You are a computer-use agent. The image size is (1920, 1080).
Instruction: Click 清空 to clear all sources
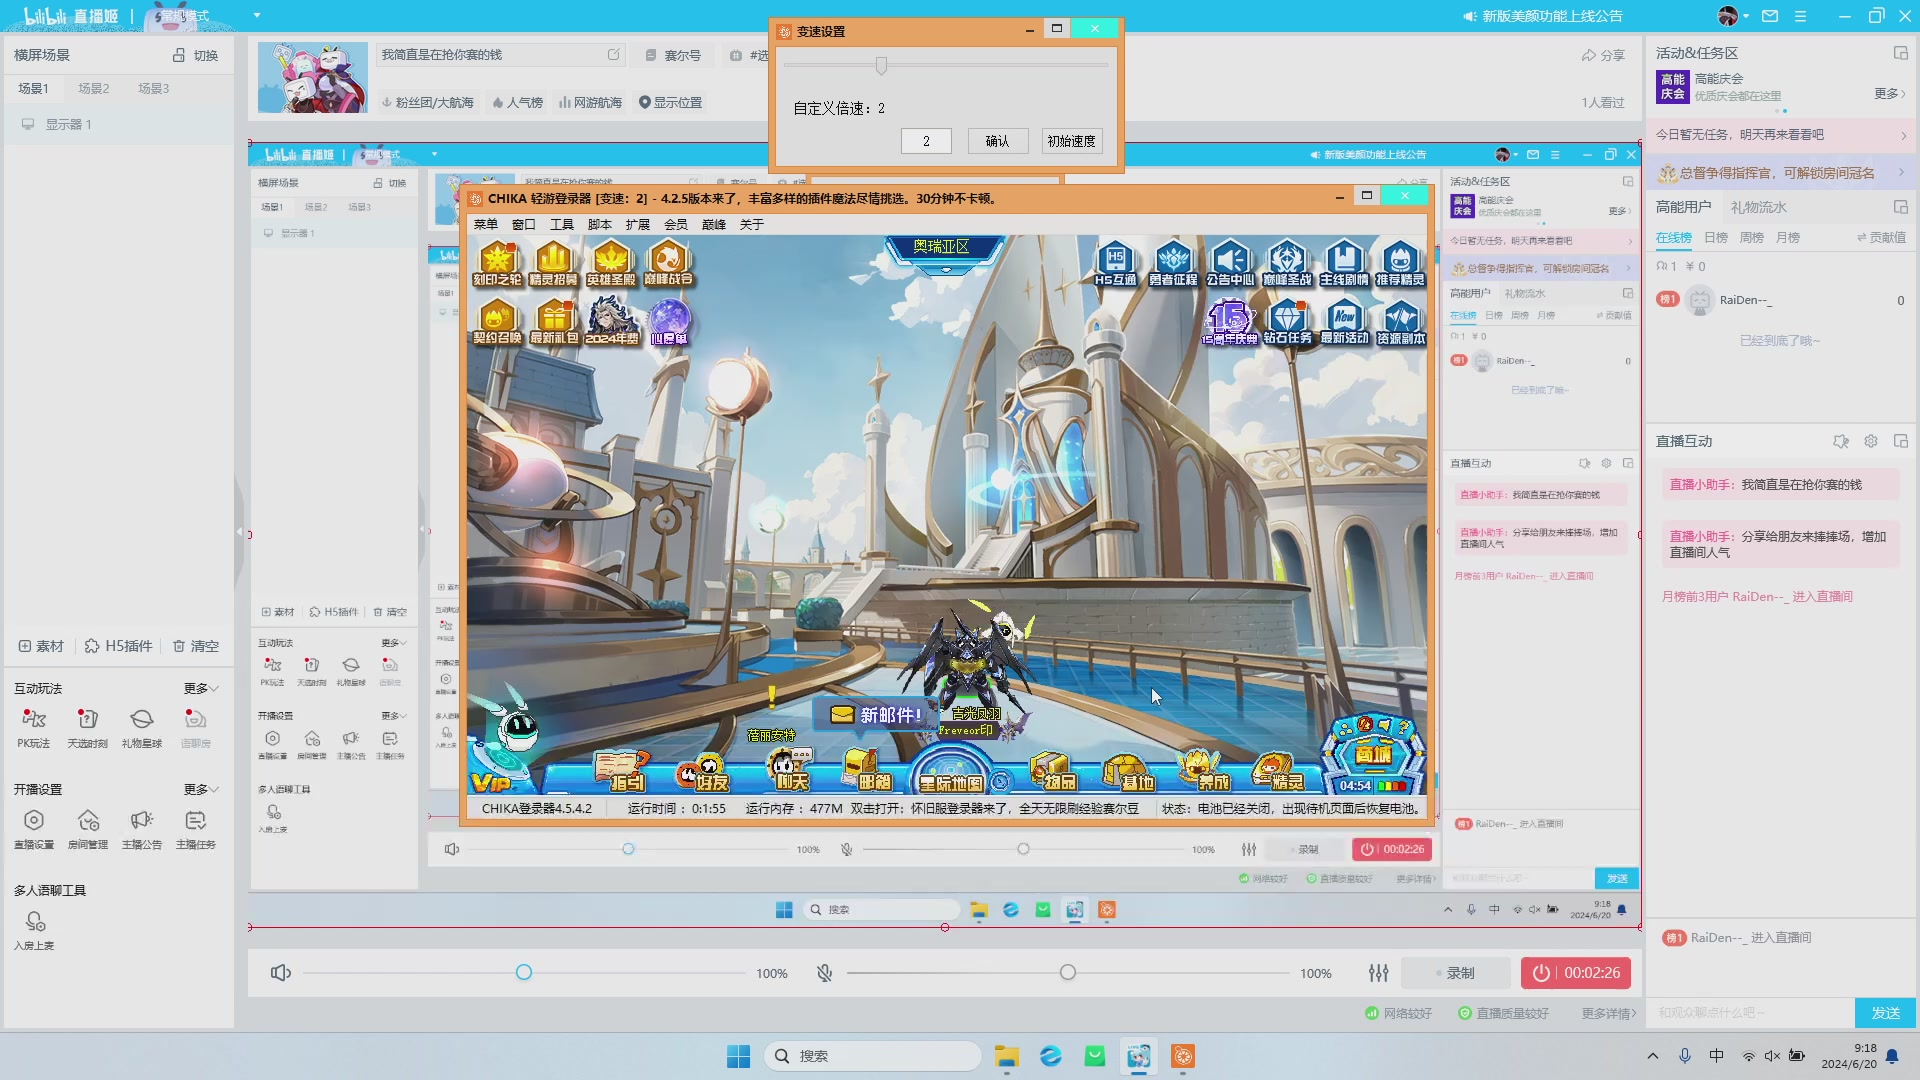[x=196, y=646]
